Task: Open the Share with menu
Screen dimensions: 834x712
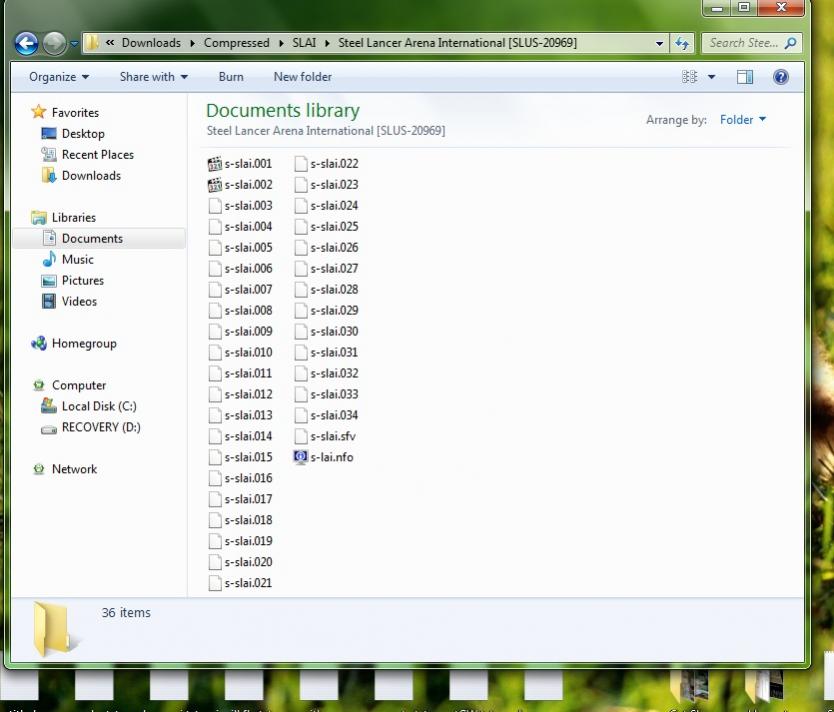Action: pyautogui.click(x=153, y=77)
